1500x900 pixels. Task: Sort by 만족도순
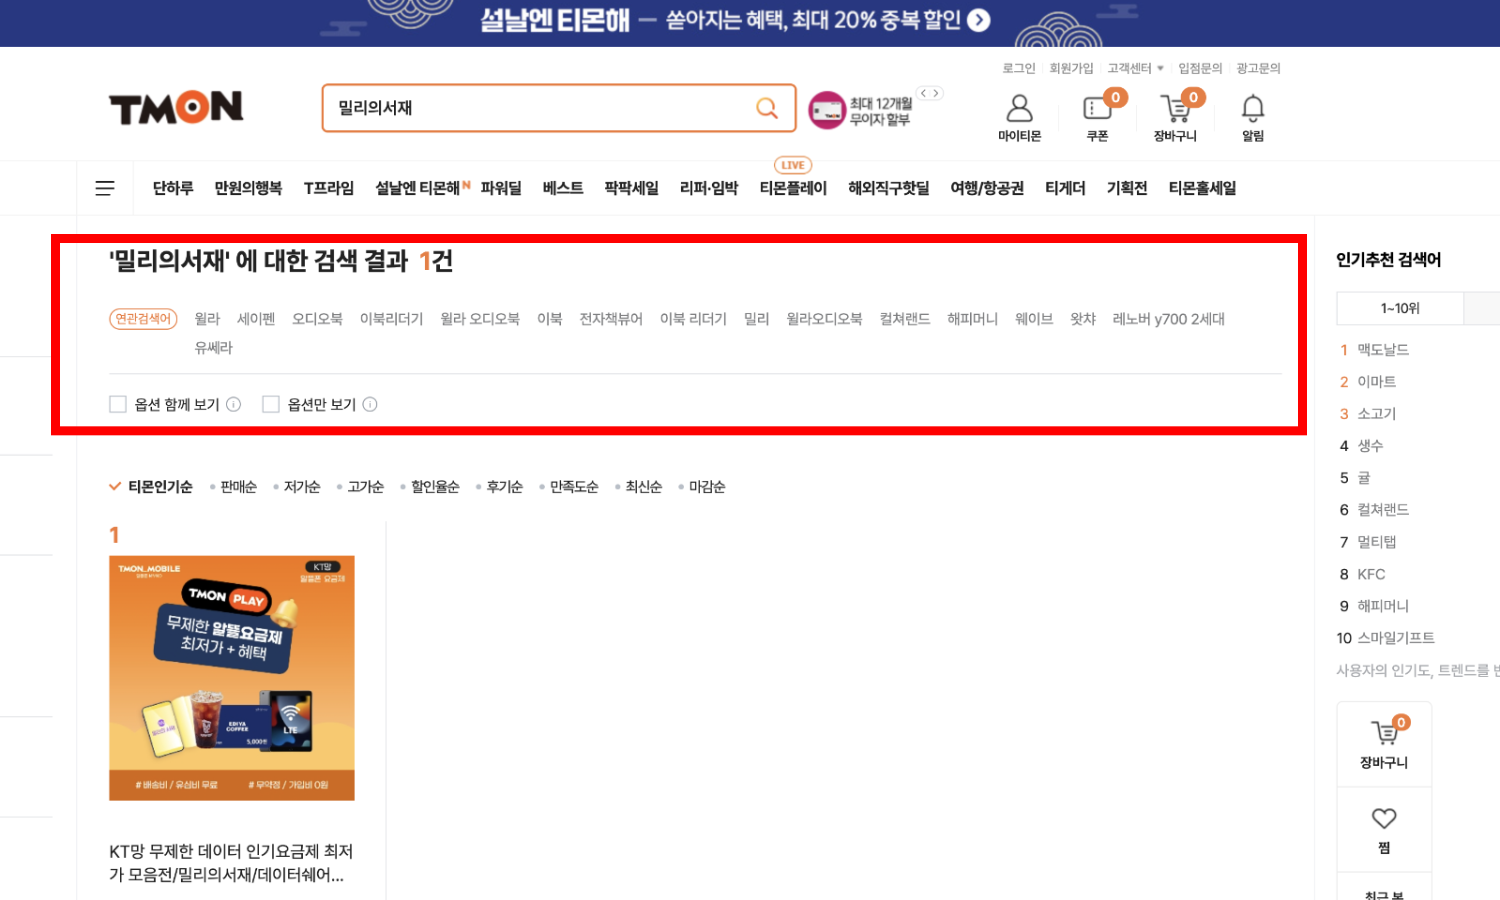pos(574,487)
